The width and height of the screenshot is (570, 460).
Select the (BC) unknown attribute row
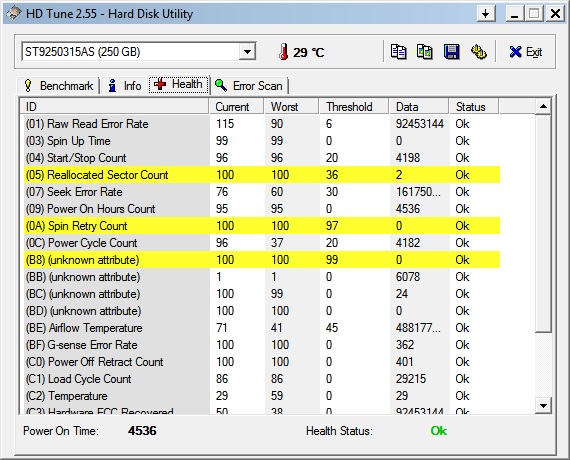(x=262, y=294)
